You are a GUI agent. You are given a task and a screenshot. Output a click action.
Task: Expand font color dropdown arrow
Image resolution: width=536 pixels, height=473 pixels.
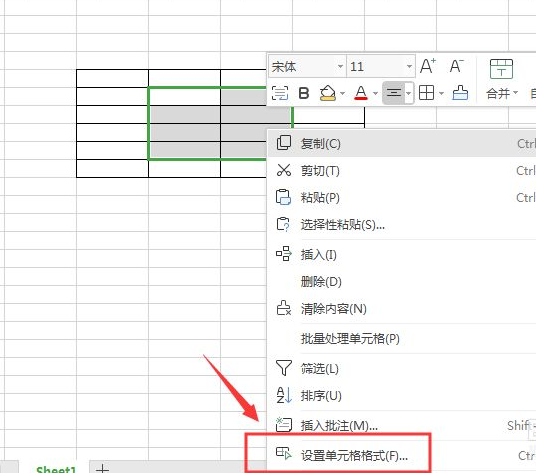(x=375, y=93)
